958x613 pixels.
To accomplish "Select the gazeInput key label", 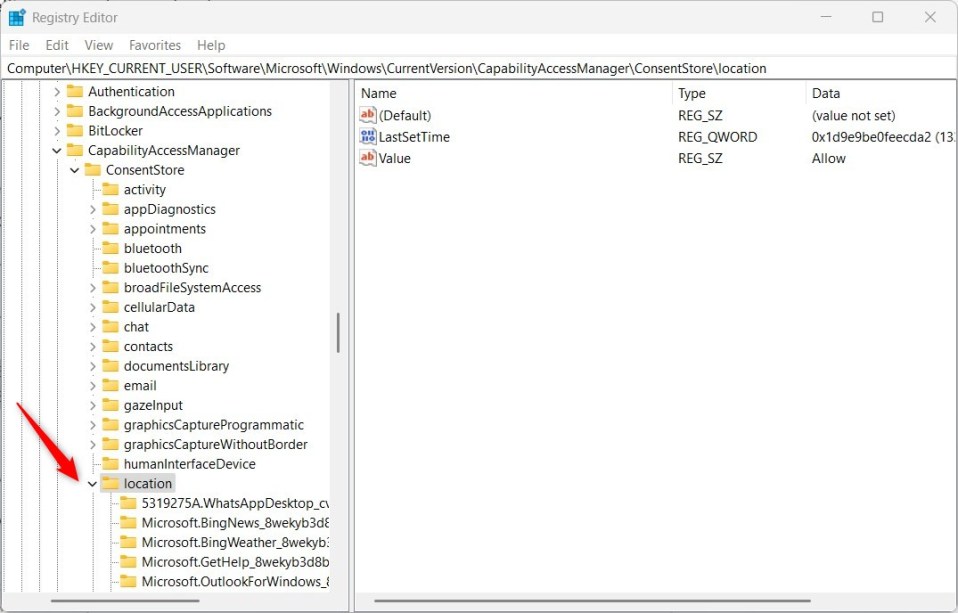I will tap(153, 405).
